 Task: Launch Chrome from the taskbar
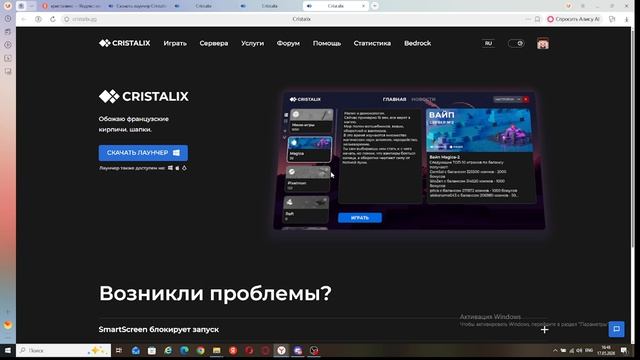coord(200,350)
